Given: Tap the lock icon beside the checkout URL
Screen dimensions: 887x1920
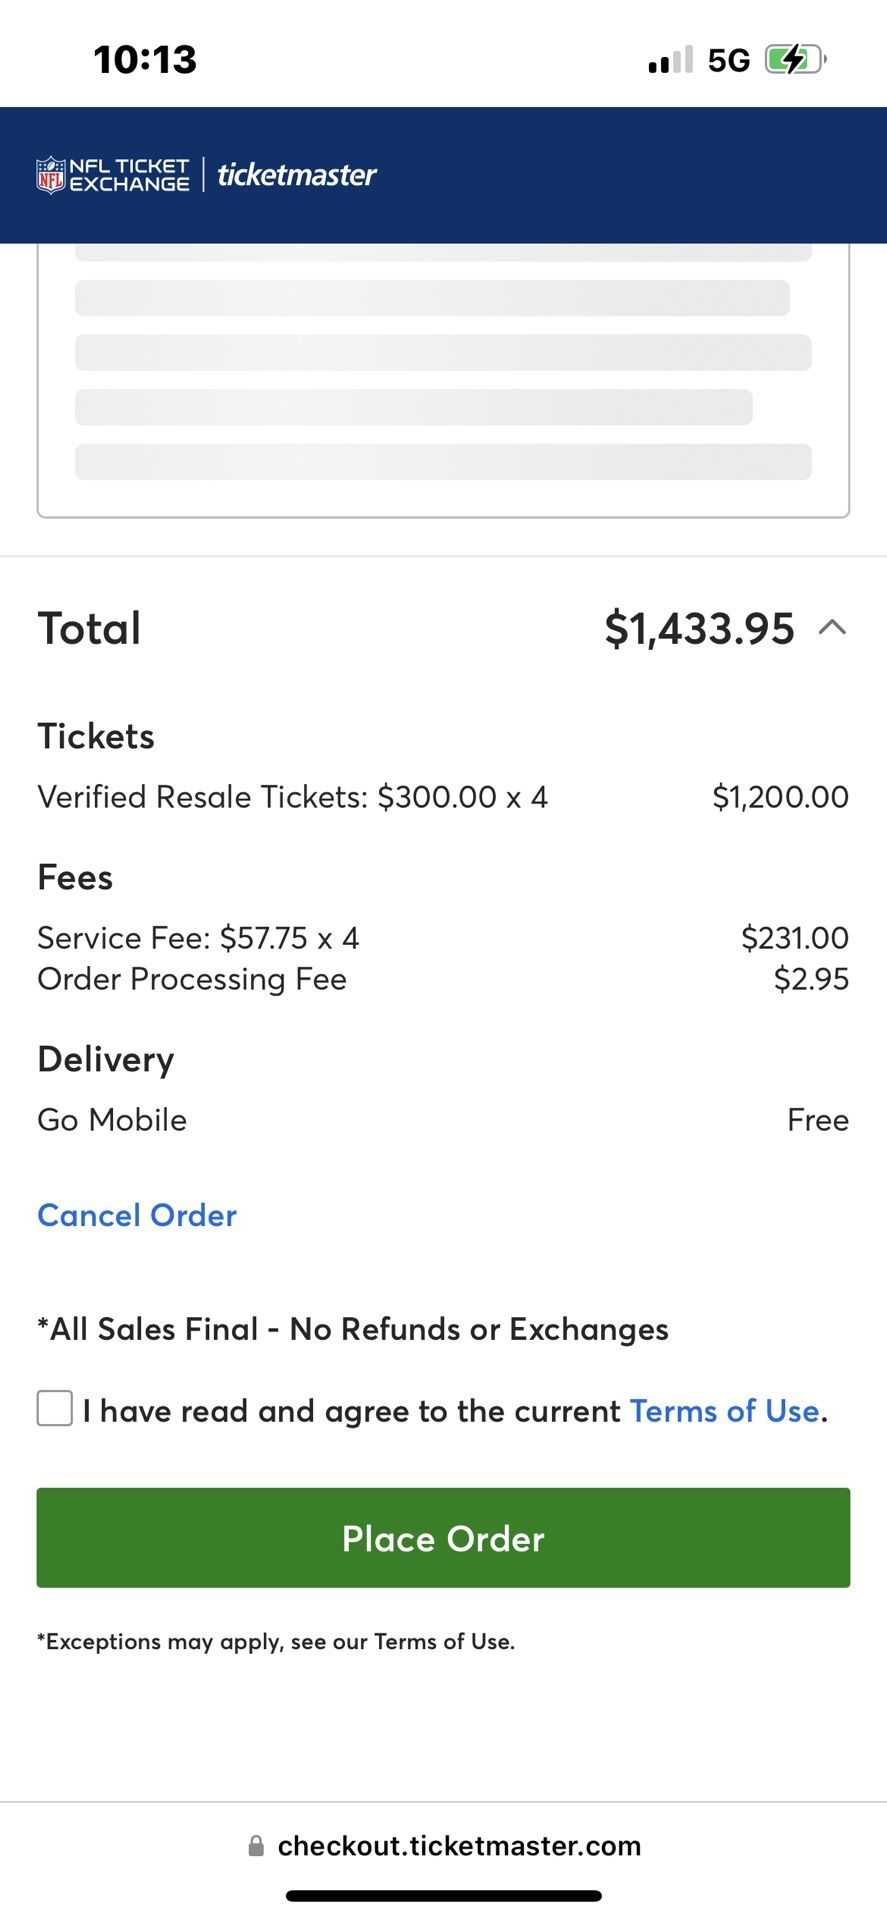Looking at the screenshot, I should tap(256, 1845).
